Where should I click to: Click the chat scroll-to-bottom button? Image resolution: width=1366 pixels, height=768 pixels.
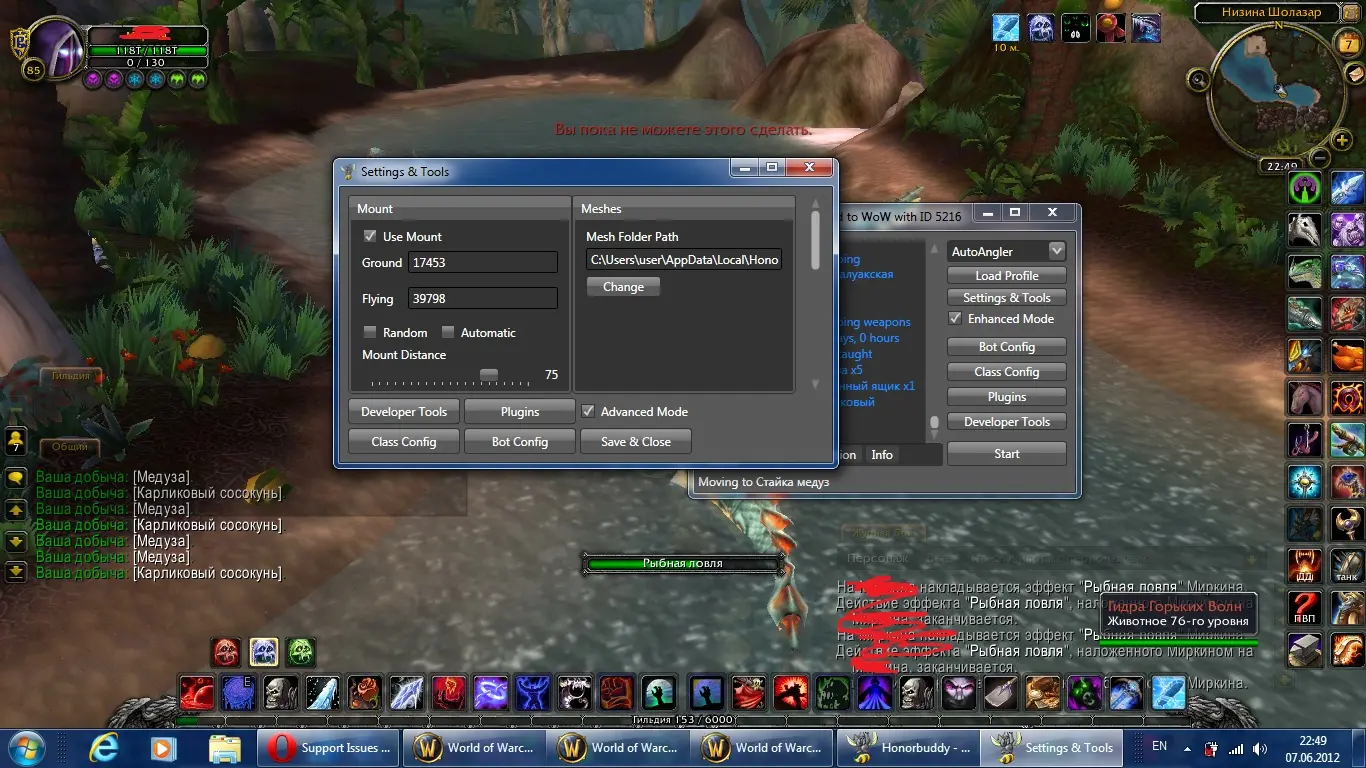(x=16, y=572)
